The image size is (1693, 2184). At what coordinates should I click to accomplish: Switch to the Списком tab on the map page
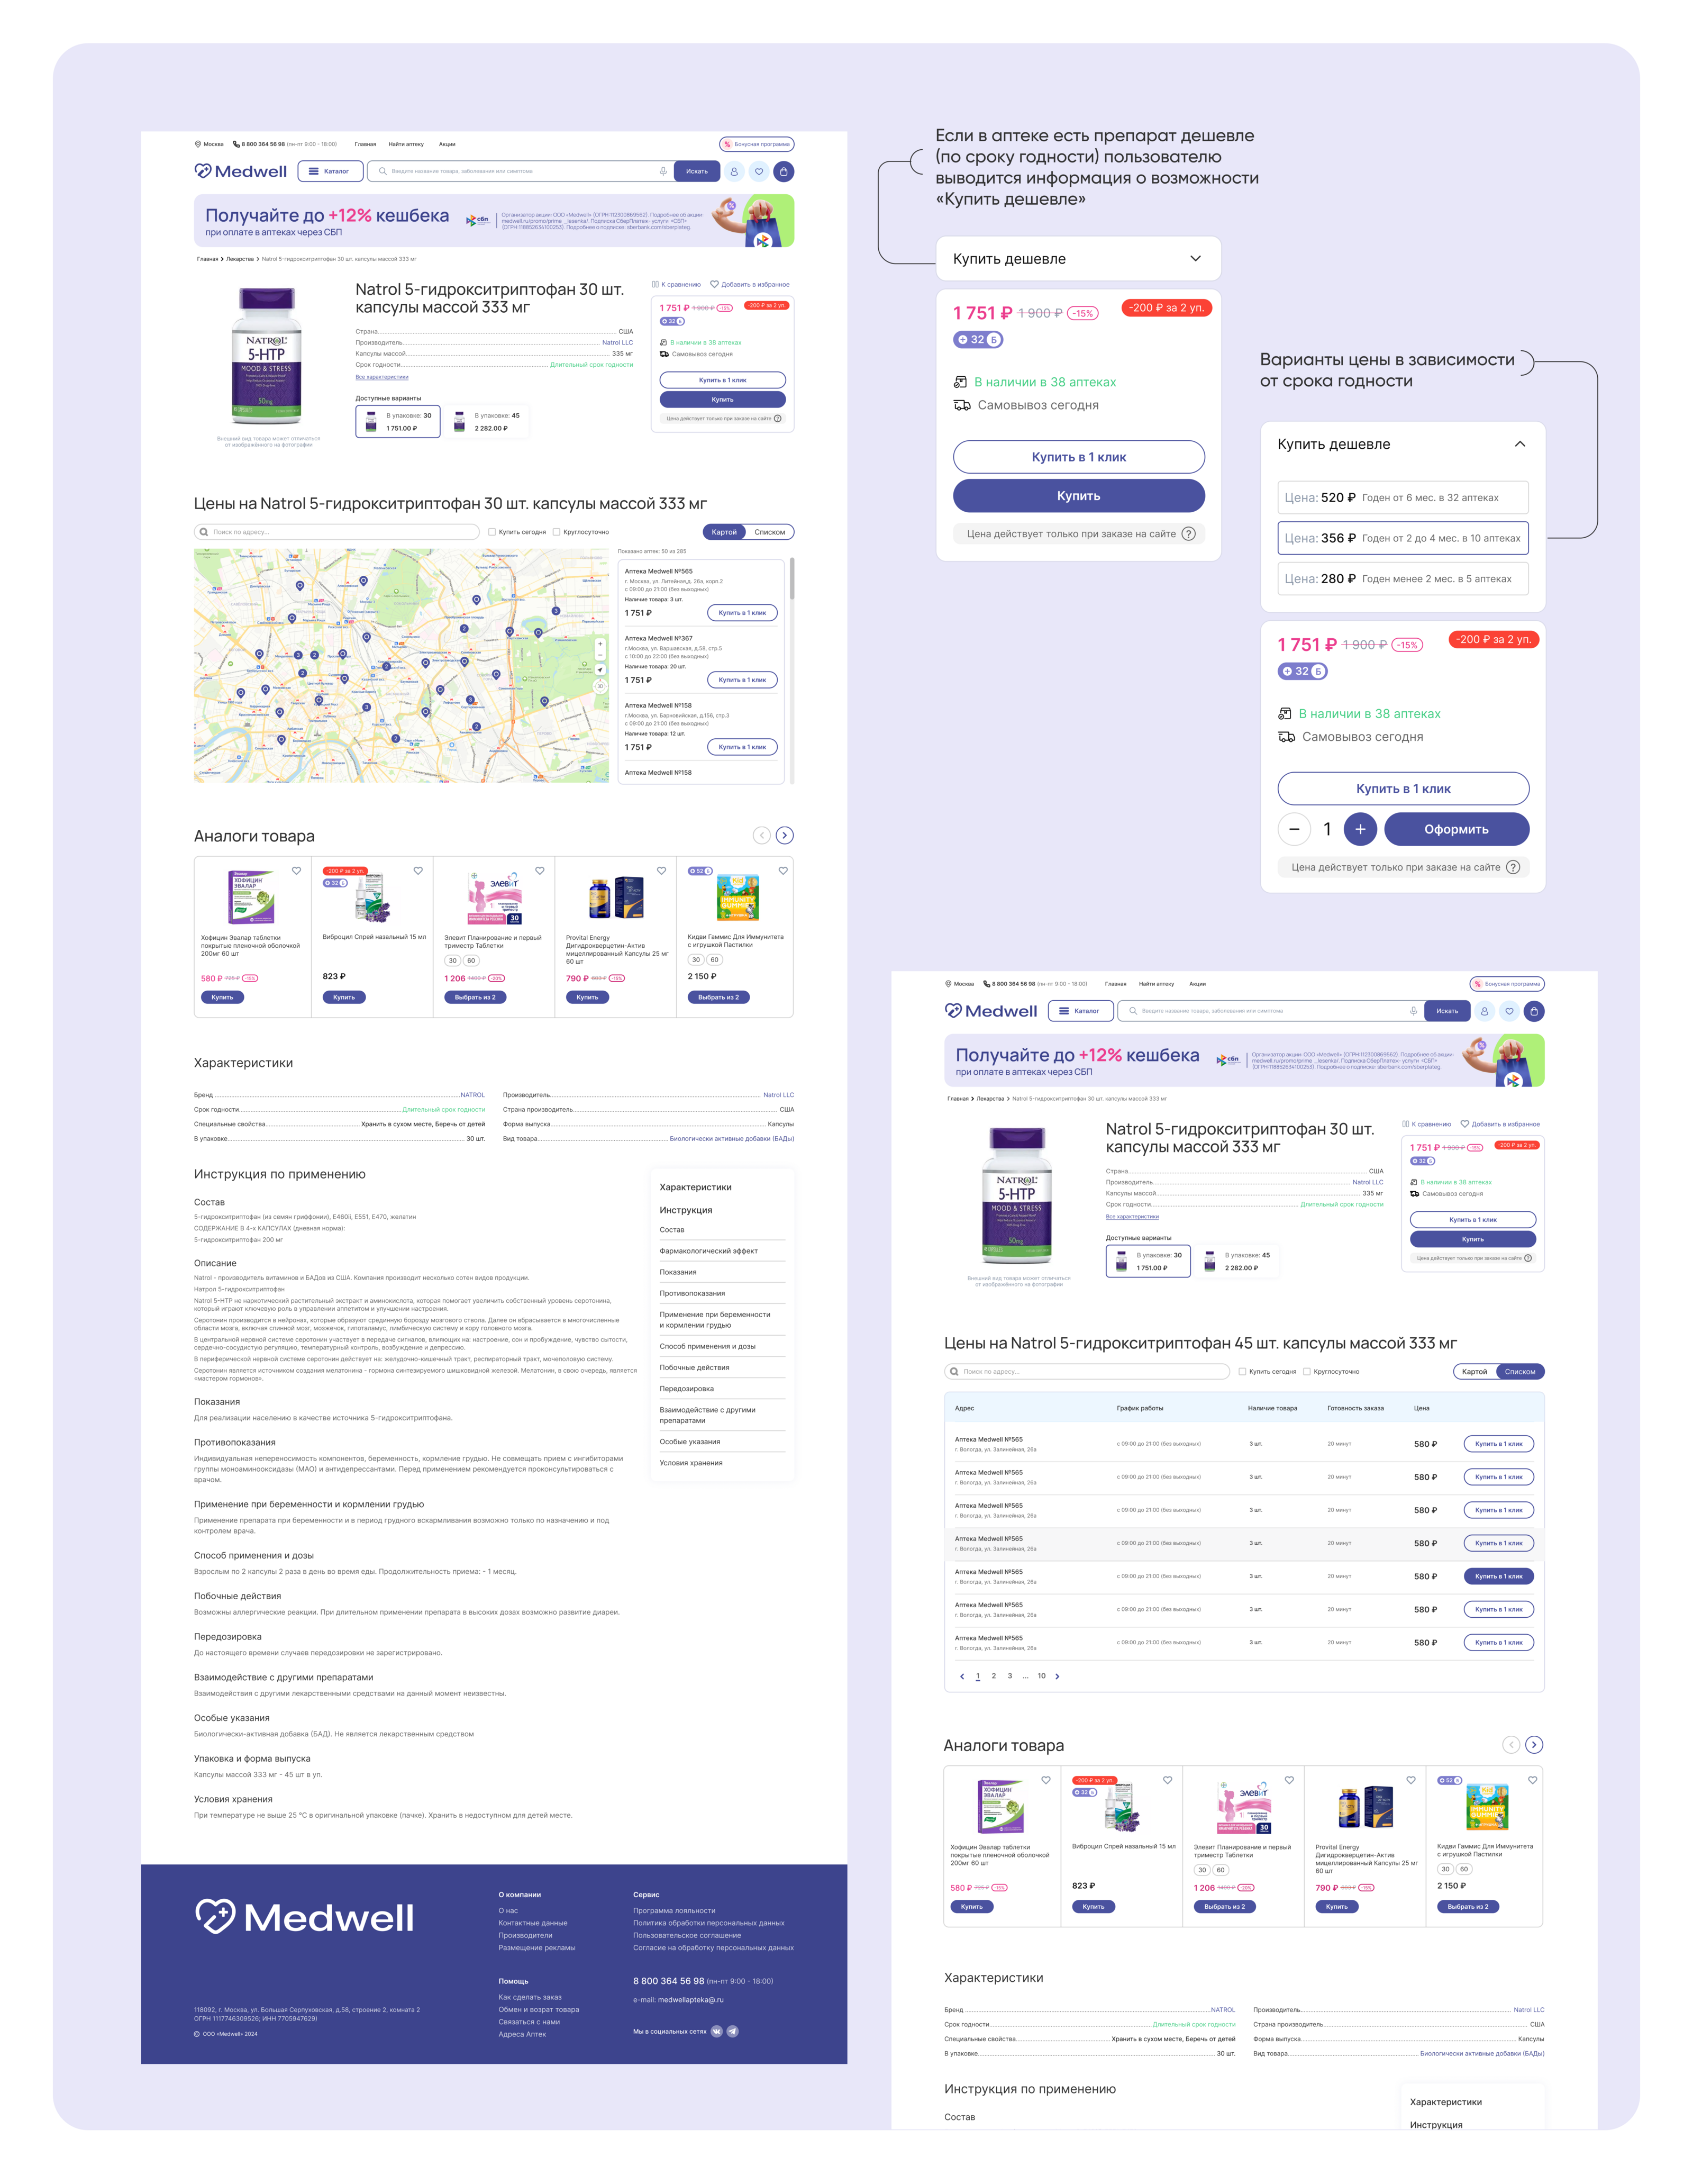tap(769, 532)
